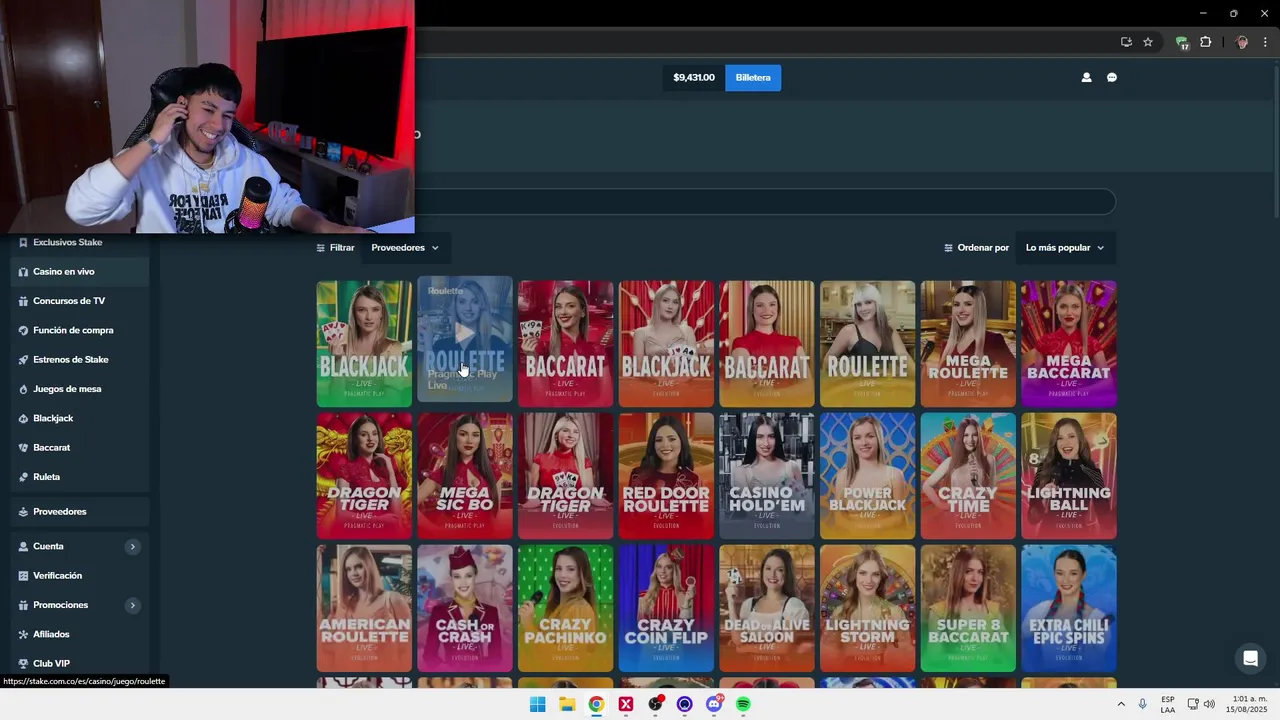Open the green extension with badge 17
The image size is (1280, 720).
click(x=1182, y=42)
